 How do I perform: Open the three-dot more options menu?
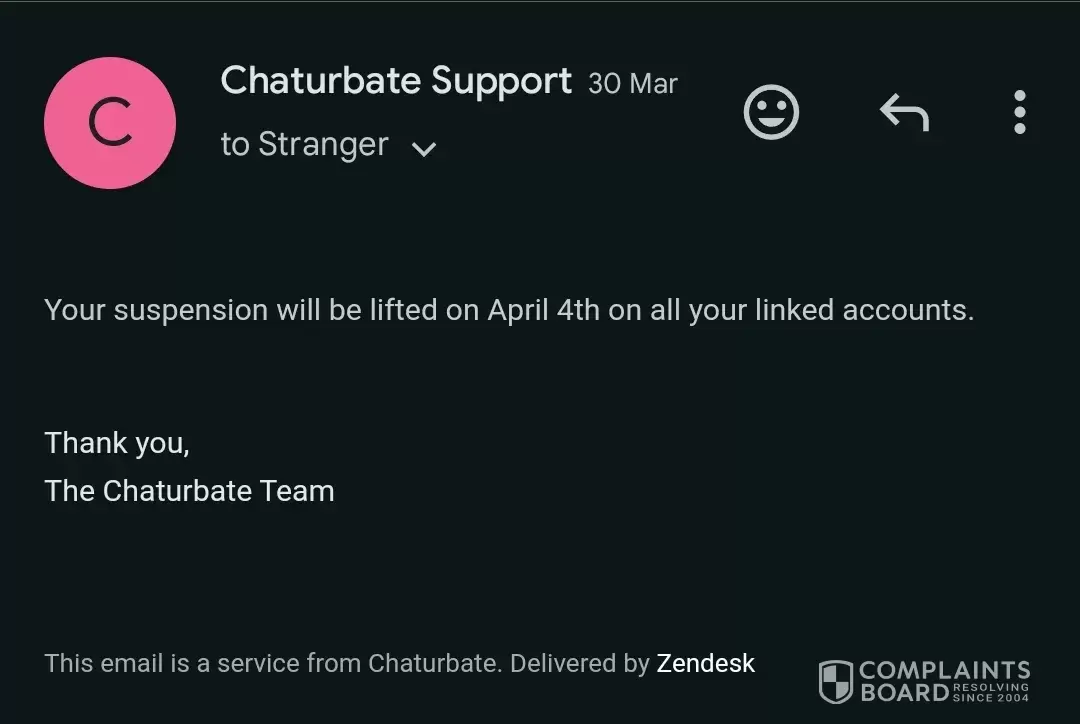[x=1019, y=112]
